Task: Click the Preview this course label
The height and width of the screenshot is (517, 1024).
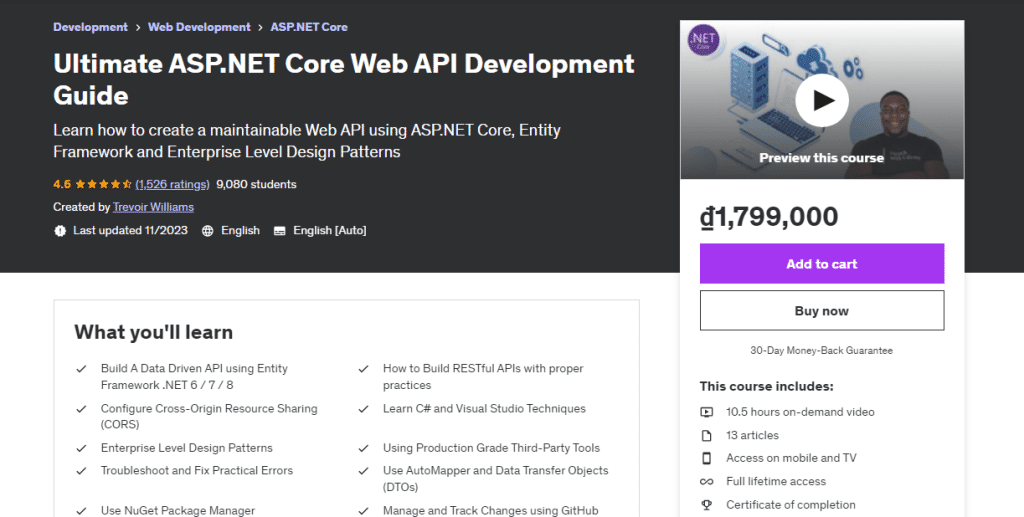Action: point(822,158)
